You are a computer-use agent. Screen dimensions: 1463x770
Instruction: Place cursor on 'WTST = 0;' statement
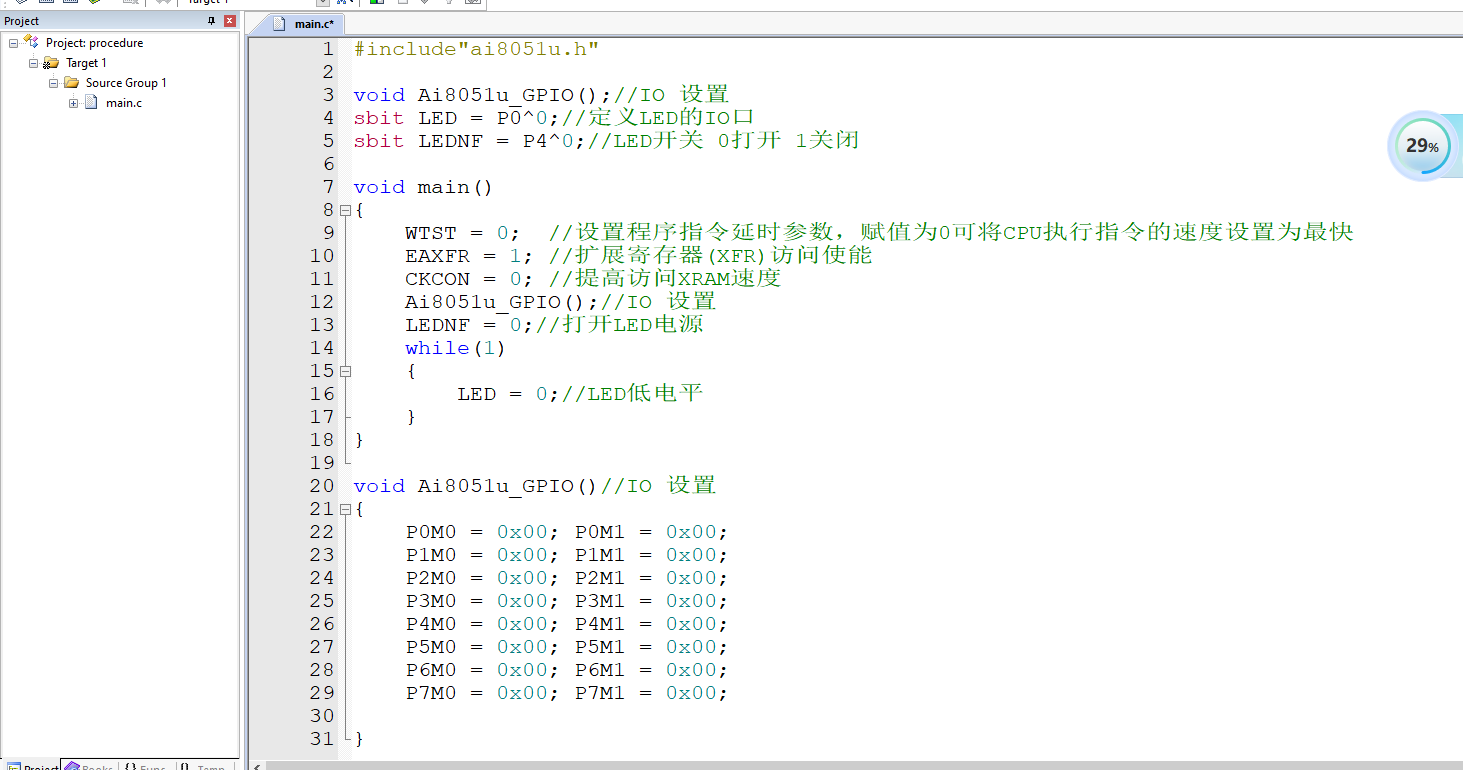pos(462,233)
